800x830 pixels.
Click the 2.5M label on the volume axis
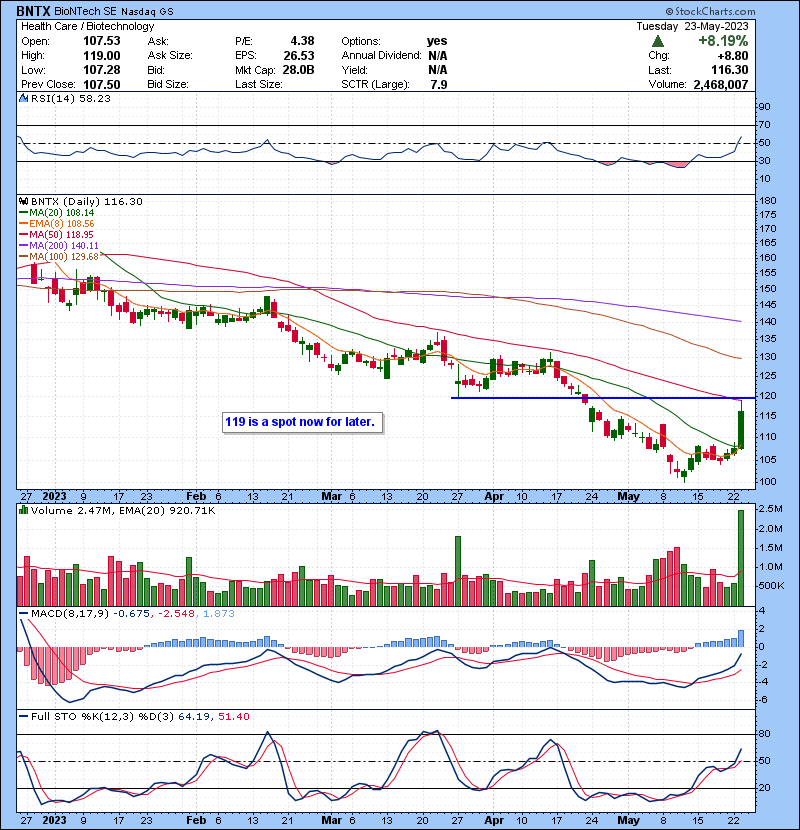(770, 509)
